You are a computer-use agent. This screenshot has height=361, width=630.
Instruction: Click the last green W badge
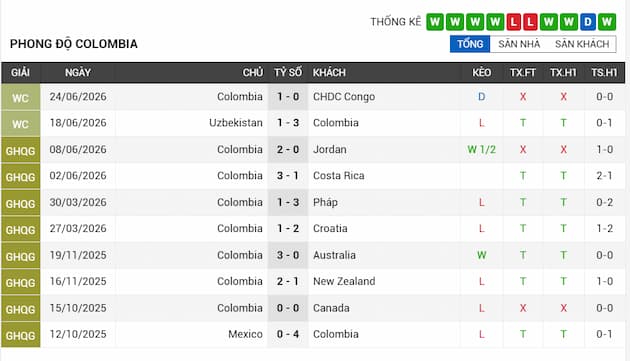607,22
